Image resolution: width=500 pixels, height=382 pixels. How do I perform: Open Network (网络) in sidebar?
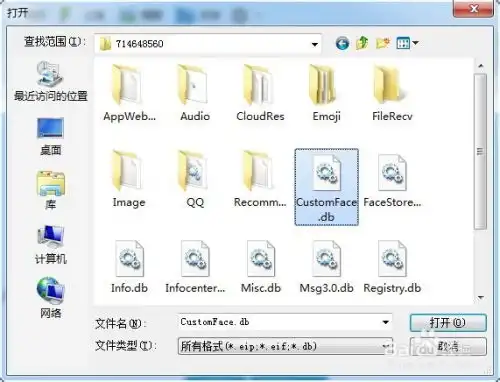[51, 298]
